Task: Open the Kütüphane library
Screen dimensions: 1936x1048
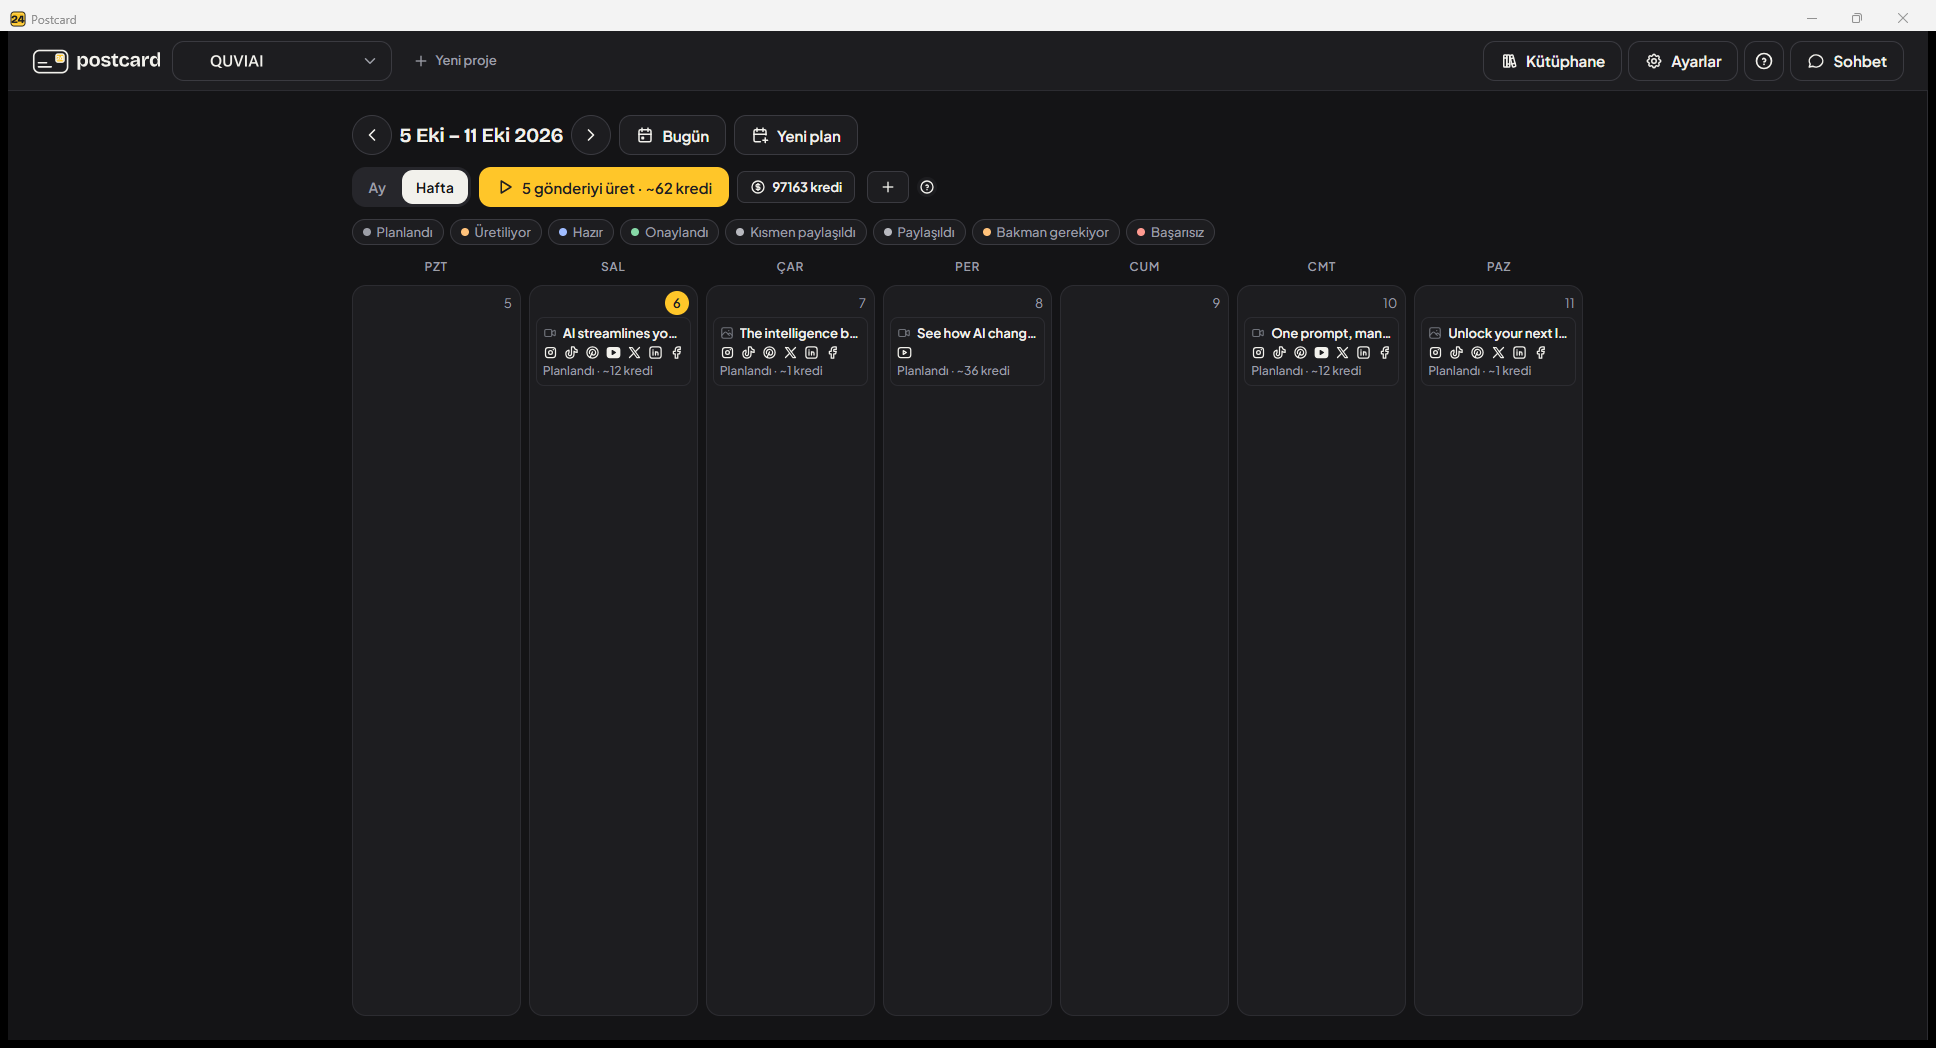Action: pos(1552,61)
